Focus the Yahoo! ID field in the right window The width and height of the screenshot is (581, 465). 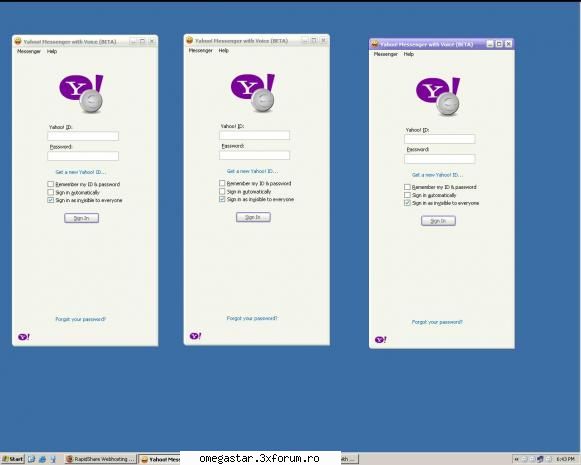(440, 139)
